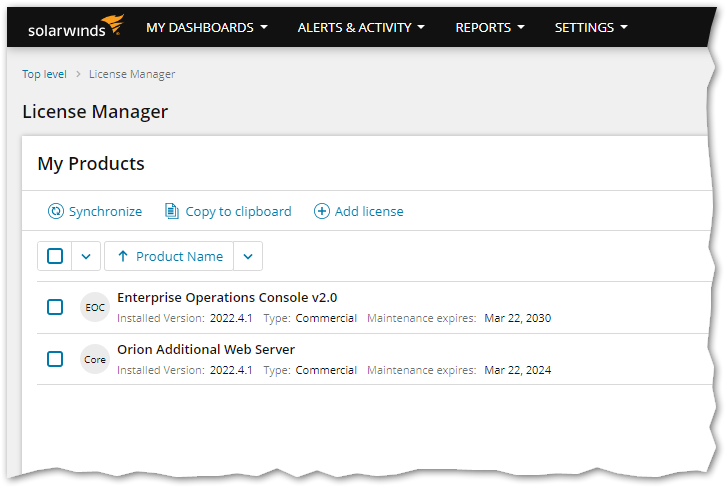Click the SolarWinds logo
The height and width of the screenshot is (489, 728).
pyautogui.click(x=76, y=26)
